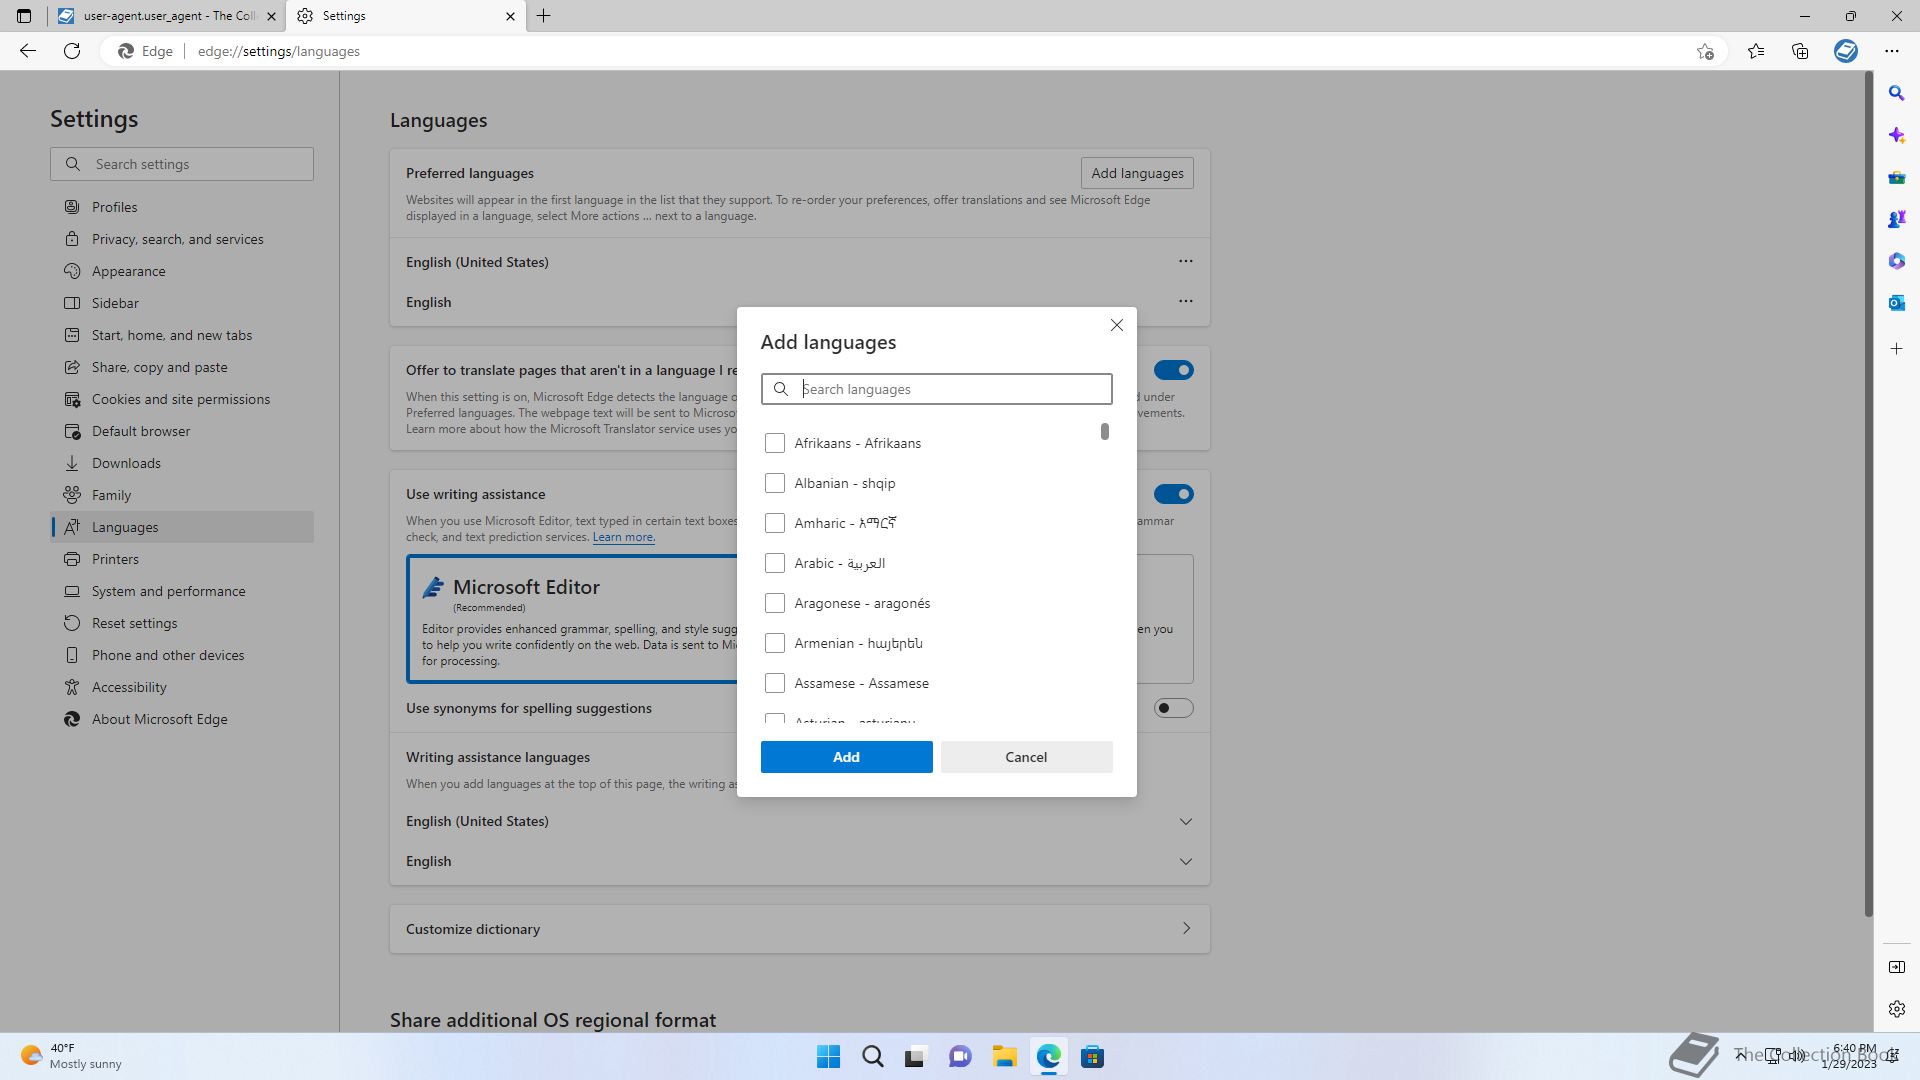Open Cookies and site permissions
This screenshot has height=1080, width=1920.
pos(182,399)
